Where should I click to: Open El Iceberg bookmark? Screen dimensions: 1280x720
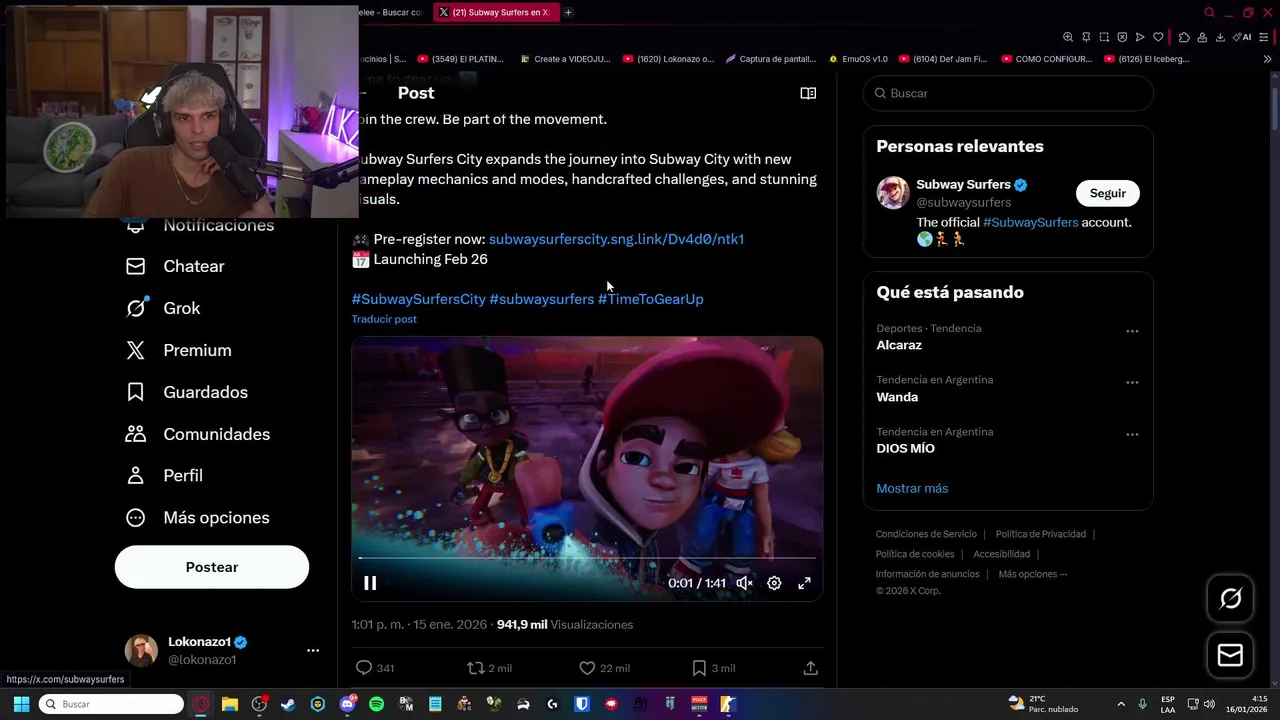[1146, 59]
